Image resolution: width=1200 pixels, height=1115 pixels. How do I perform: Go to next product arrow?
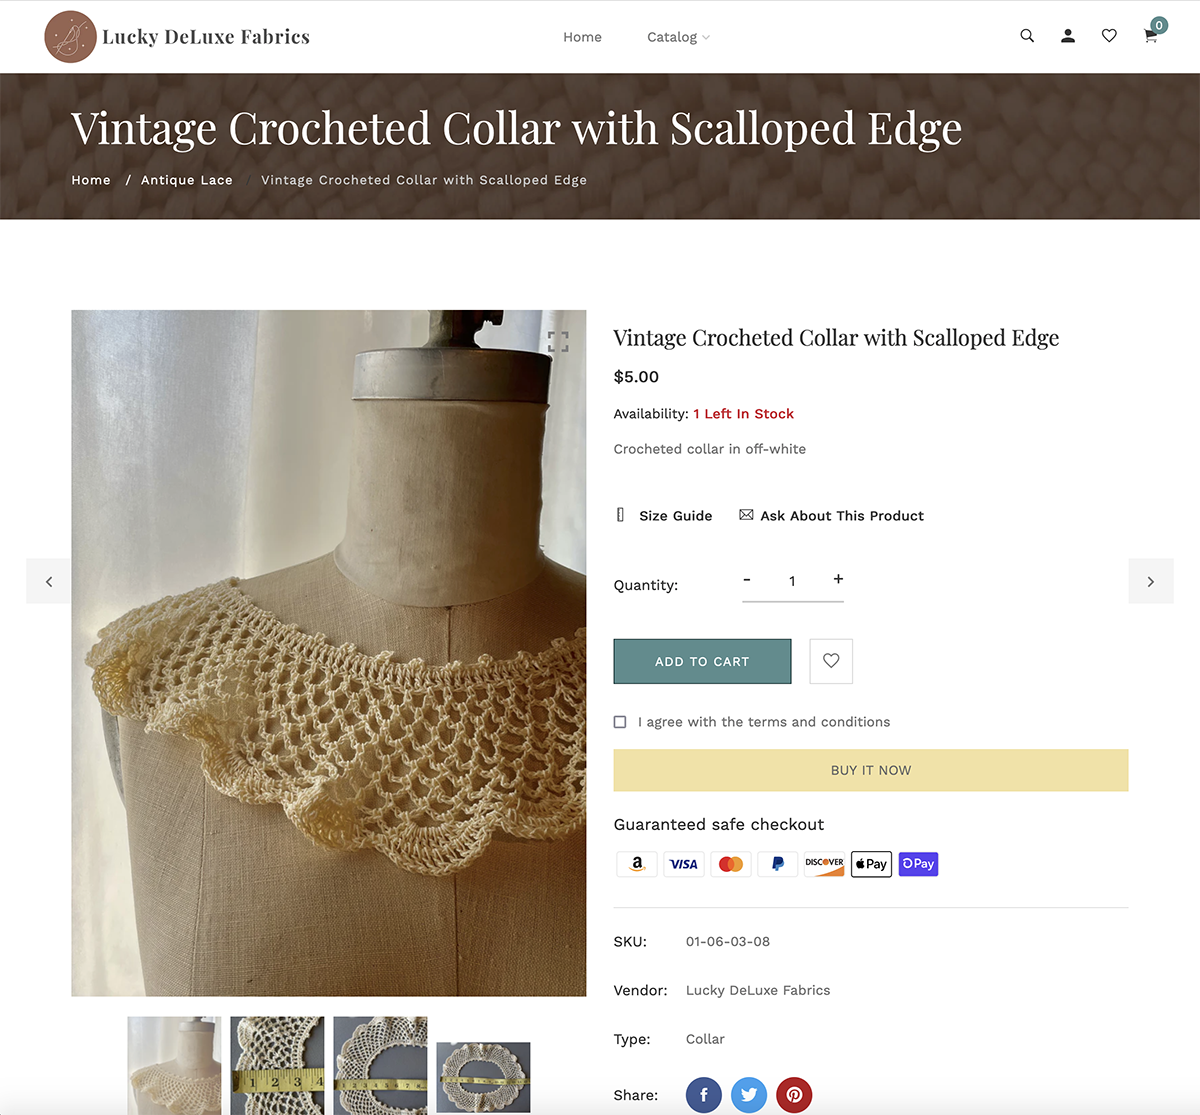point(1151,581)
